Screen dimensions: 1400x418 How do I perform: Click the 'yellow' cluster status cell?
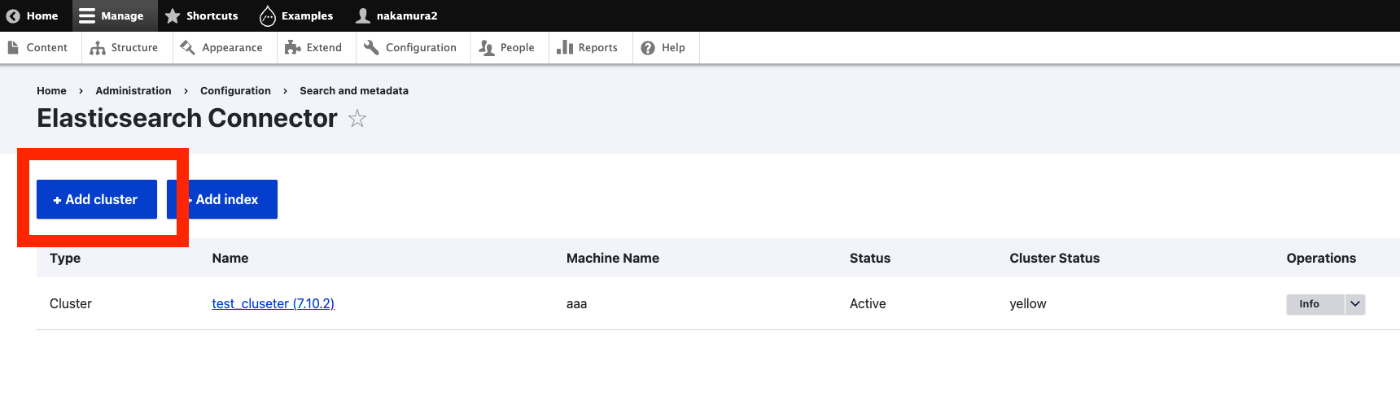coord(1028,304)
